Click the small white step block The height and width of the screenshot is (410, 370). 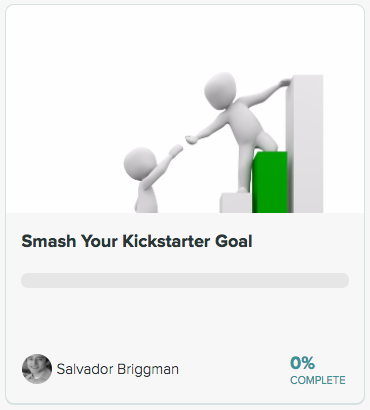point(235,203)
